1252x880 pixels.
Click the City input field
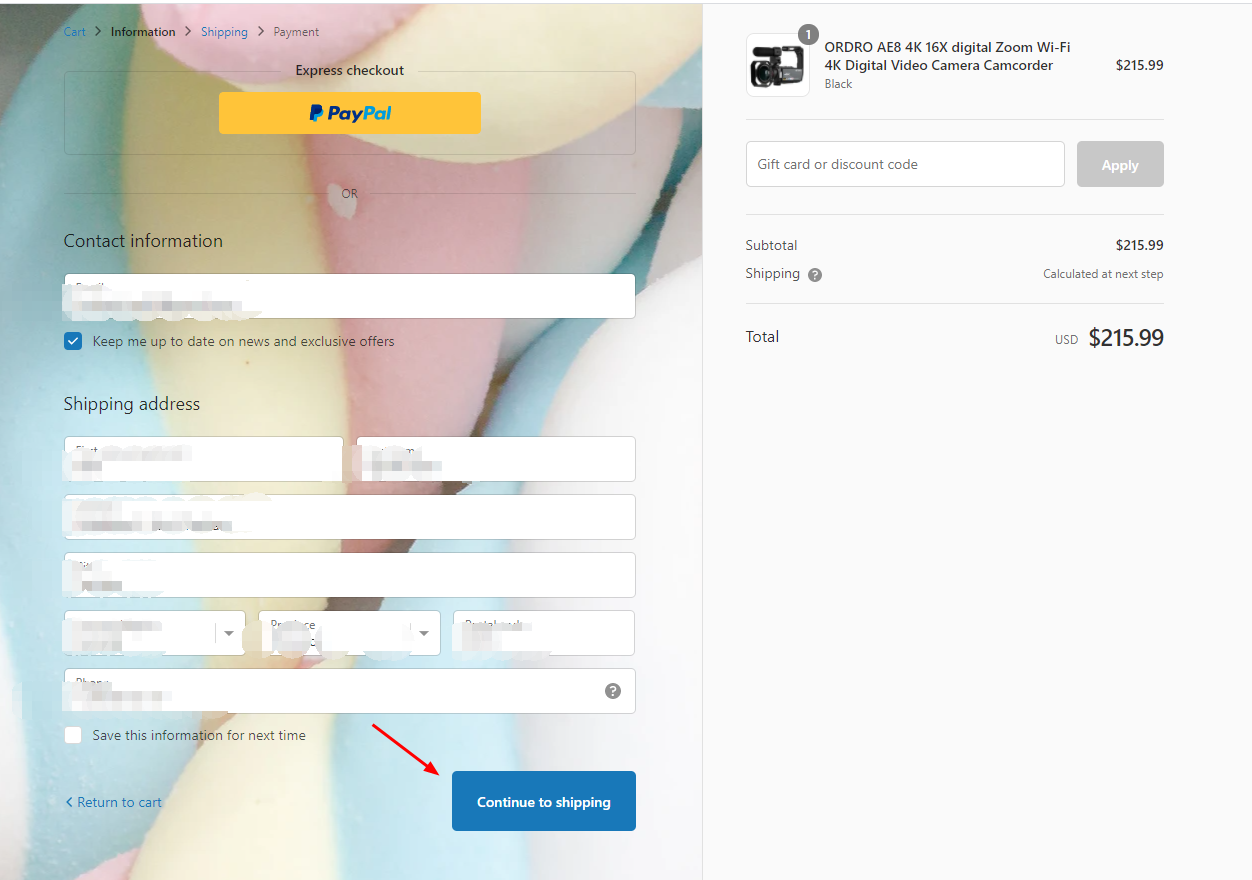pyautogui.click(x=350, y=575)
